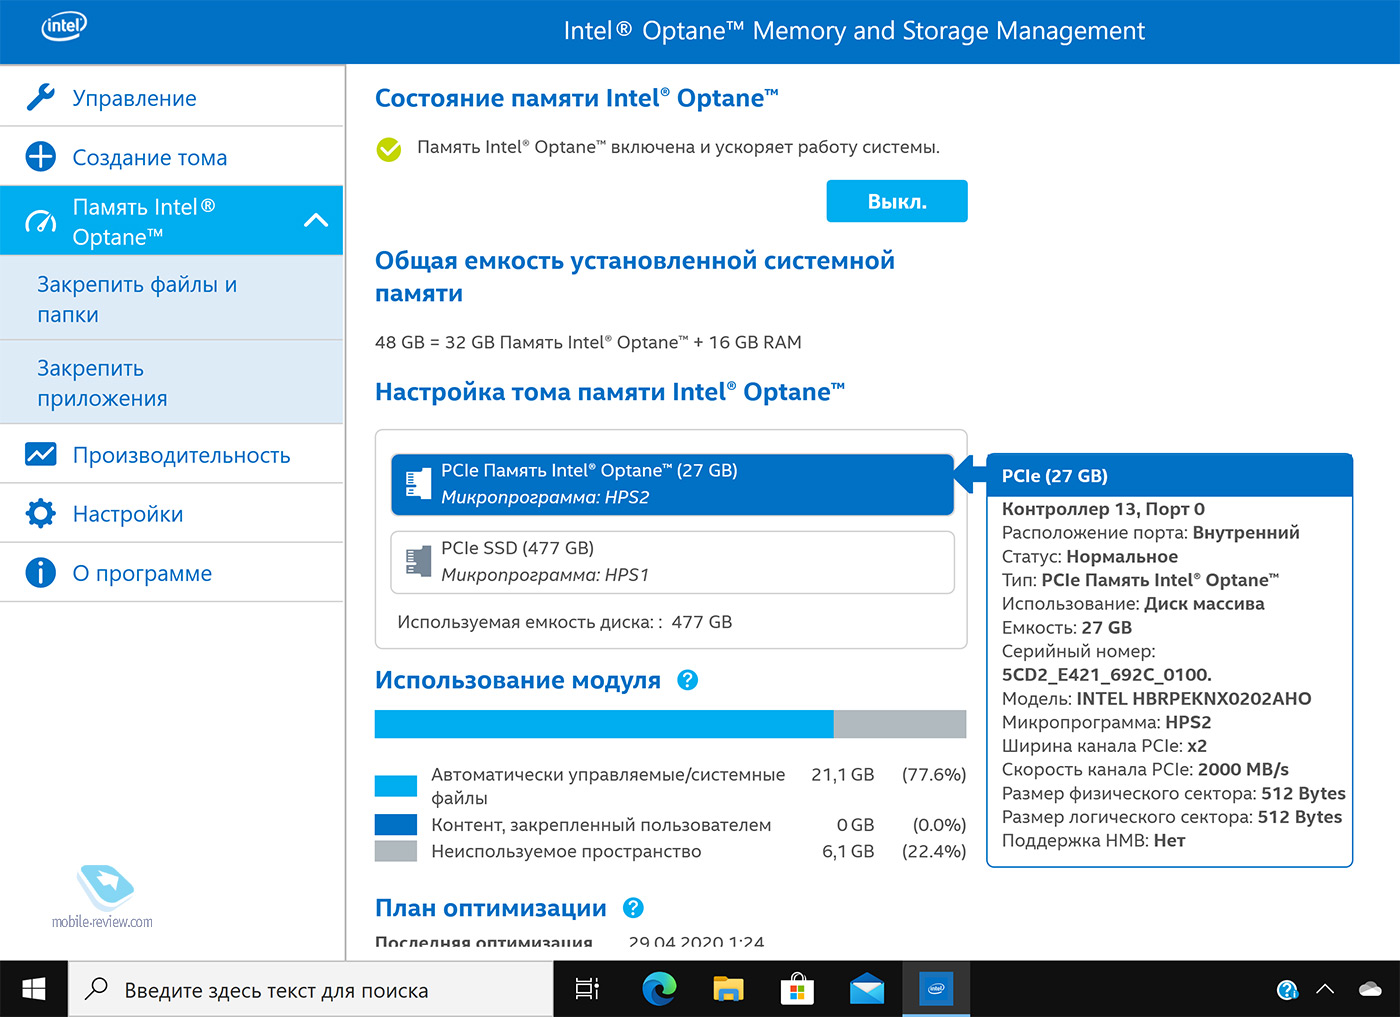The image size is (1400, 1017).
Task: Open help icon next to Использование модуля
Action: pyautogui.click(x=687, y=680)
